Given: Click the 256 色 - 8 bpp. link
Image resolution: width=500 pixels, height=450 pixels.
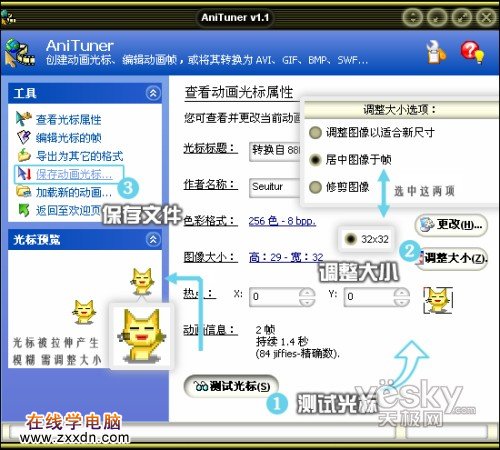Looking at the screenshot, I should [x=282, y=221].
